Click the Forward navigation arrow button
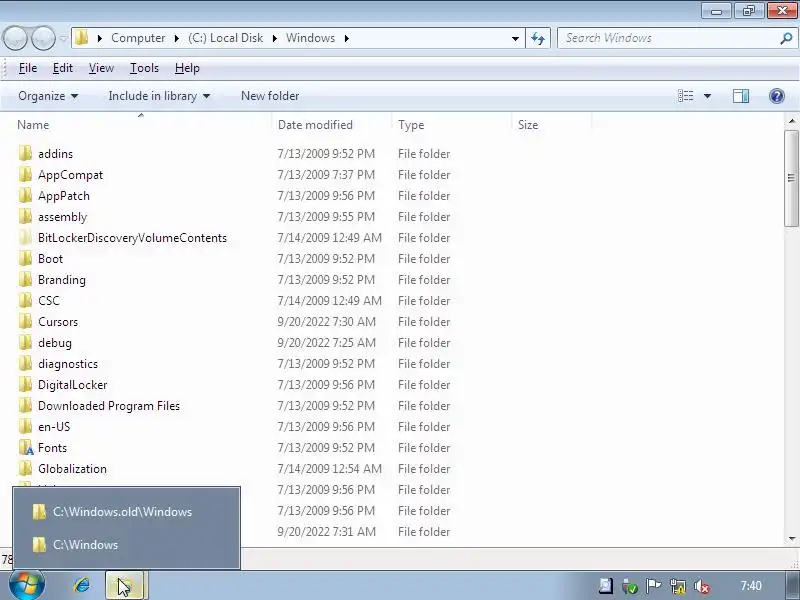 43,38
